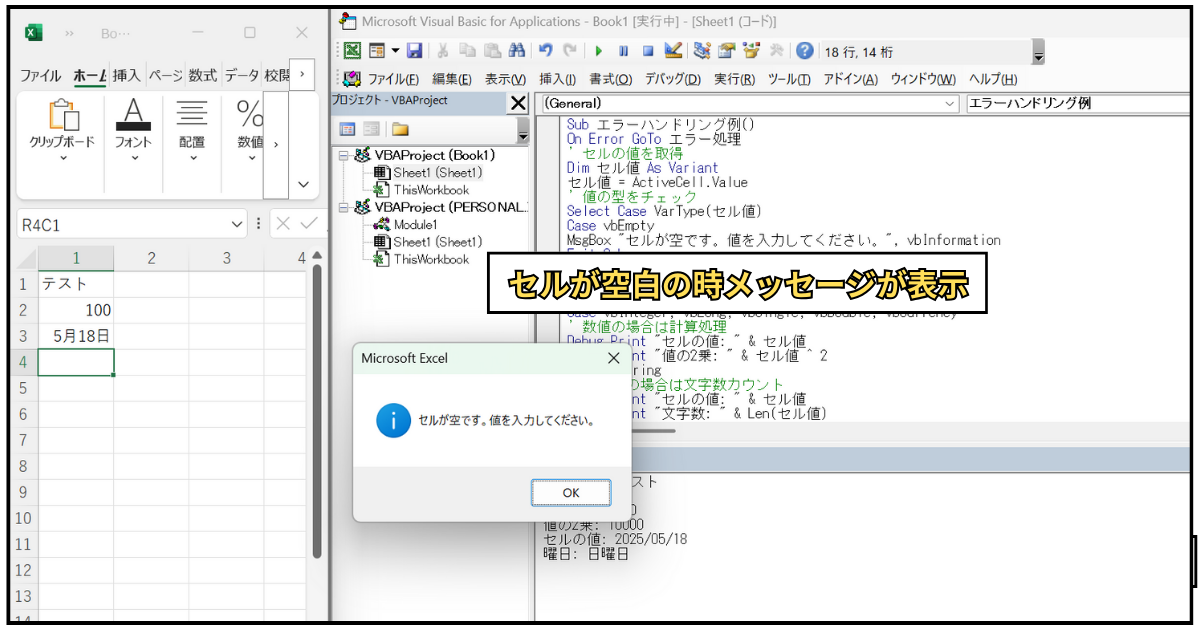
Task: Save the VBA project with the floppy icon
Action: (414, 51)
